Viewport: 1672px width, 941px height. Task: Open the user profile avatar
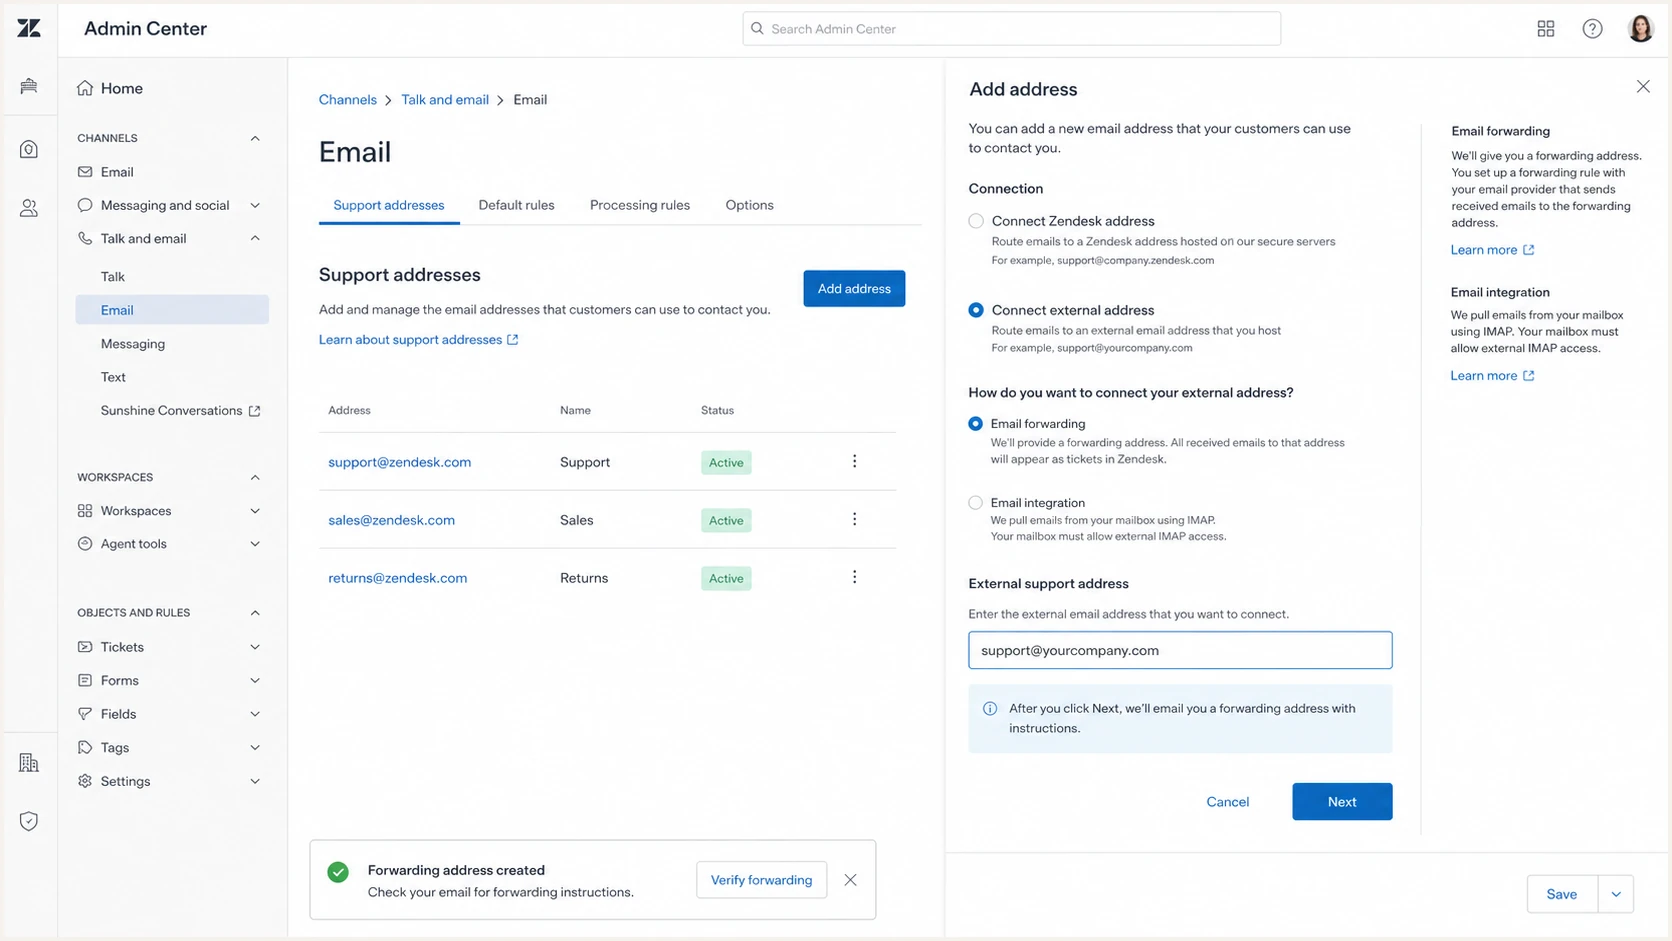[x=1641, y=28]
